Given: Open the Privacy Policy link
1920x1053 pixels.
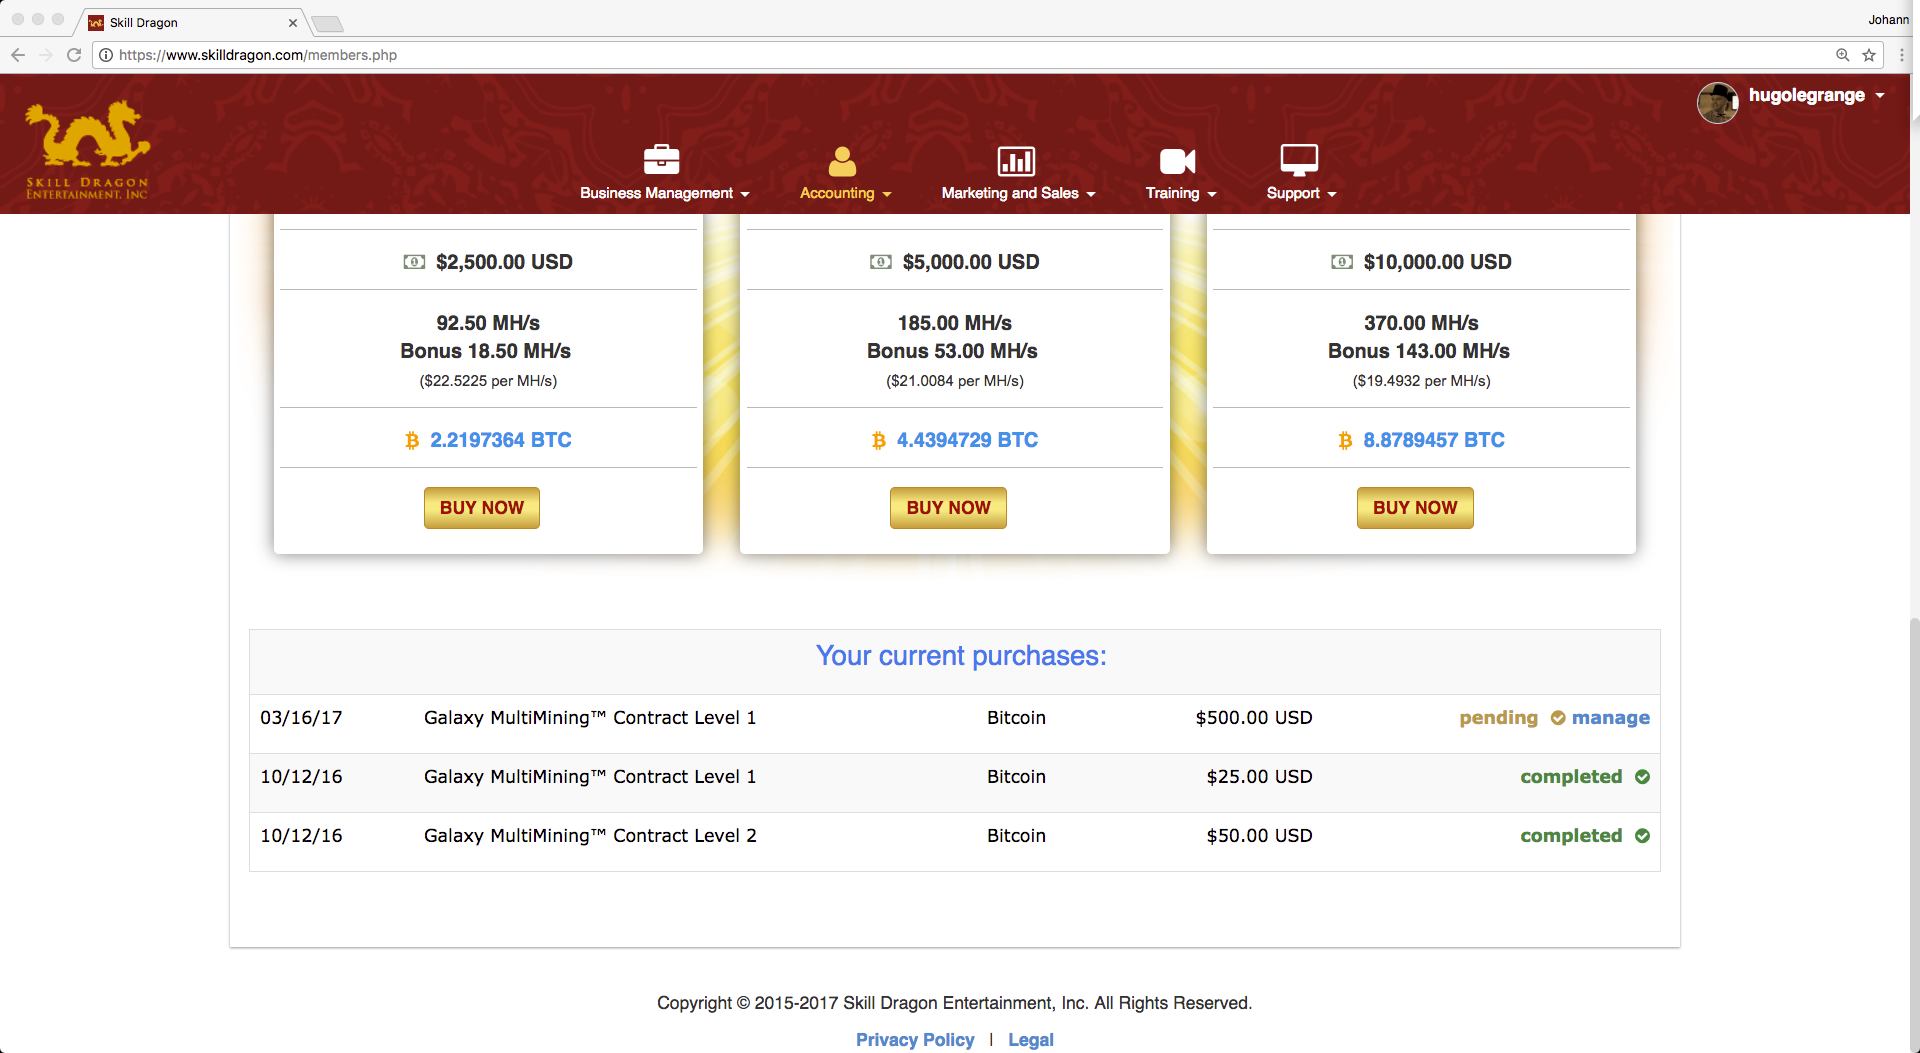Looking at the screenshot, I should [915, 1040].
